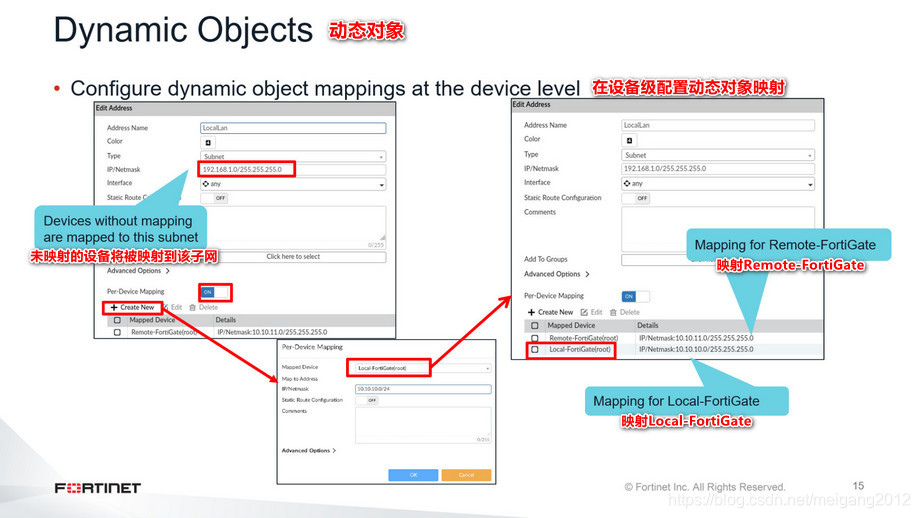Click Delete in right Edit Address dialog

tap(624, 312)
